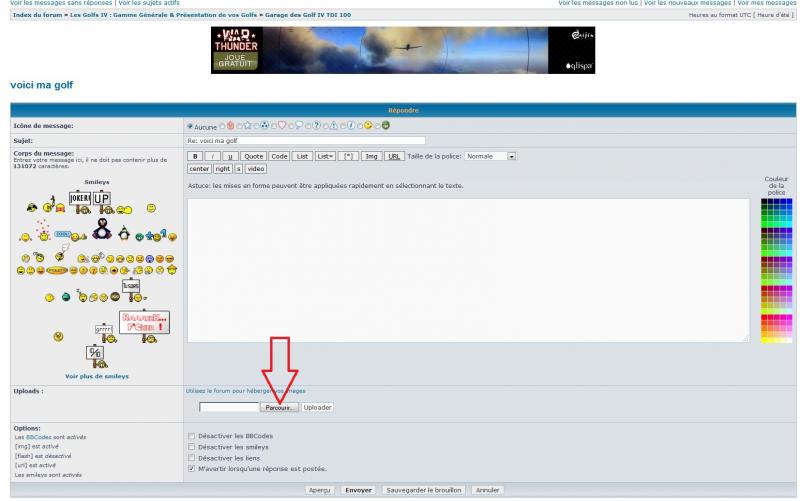Screen dimensions: 800x501
Task: Click the URL BBCode button
Action: point(394,156)
